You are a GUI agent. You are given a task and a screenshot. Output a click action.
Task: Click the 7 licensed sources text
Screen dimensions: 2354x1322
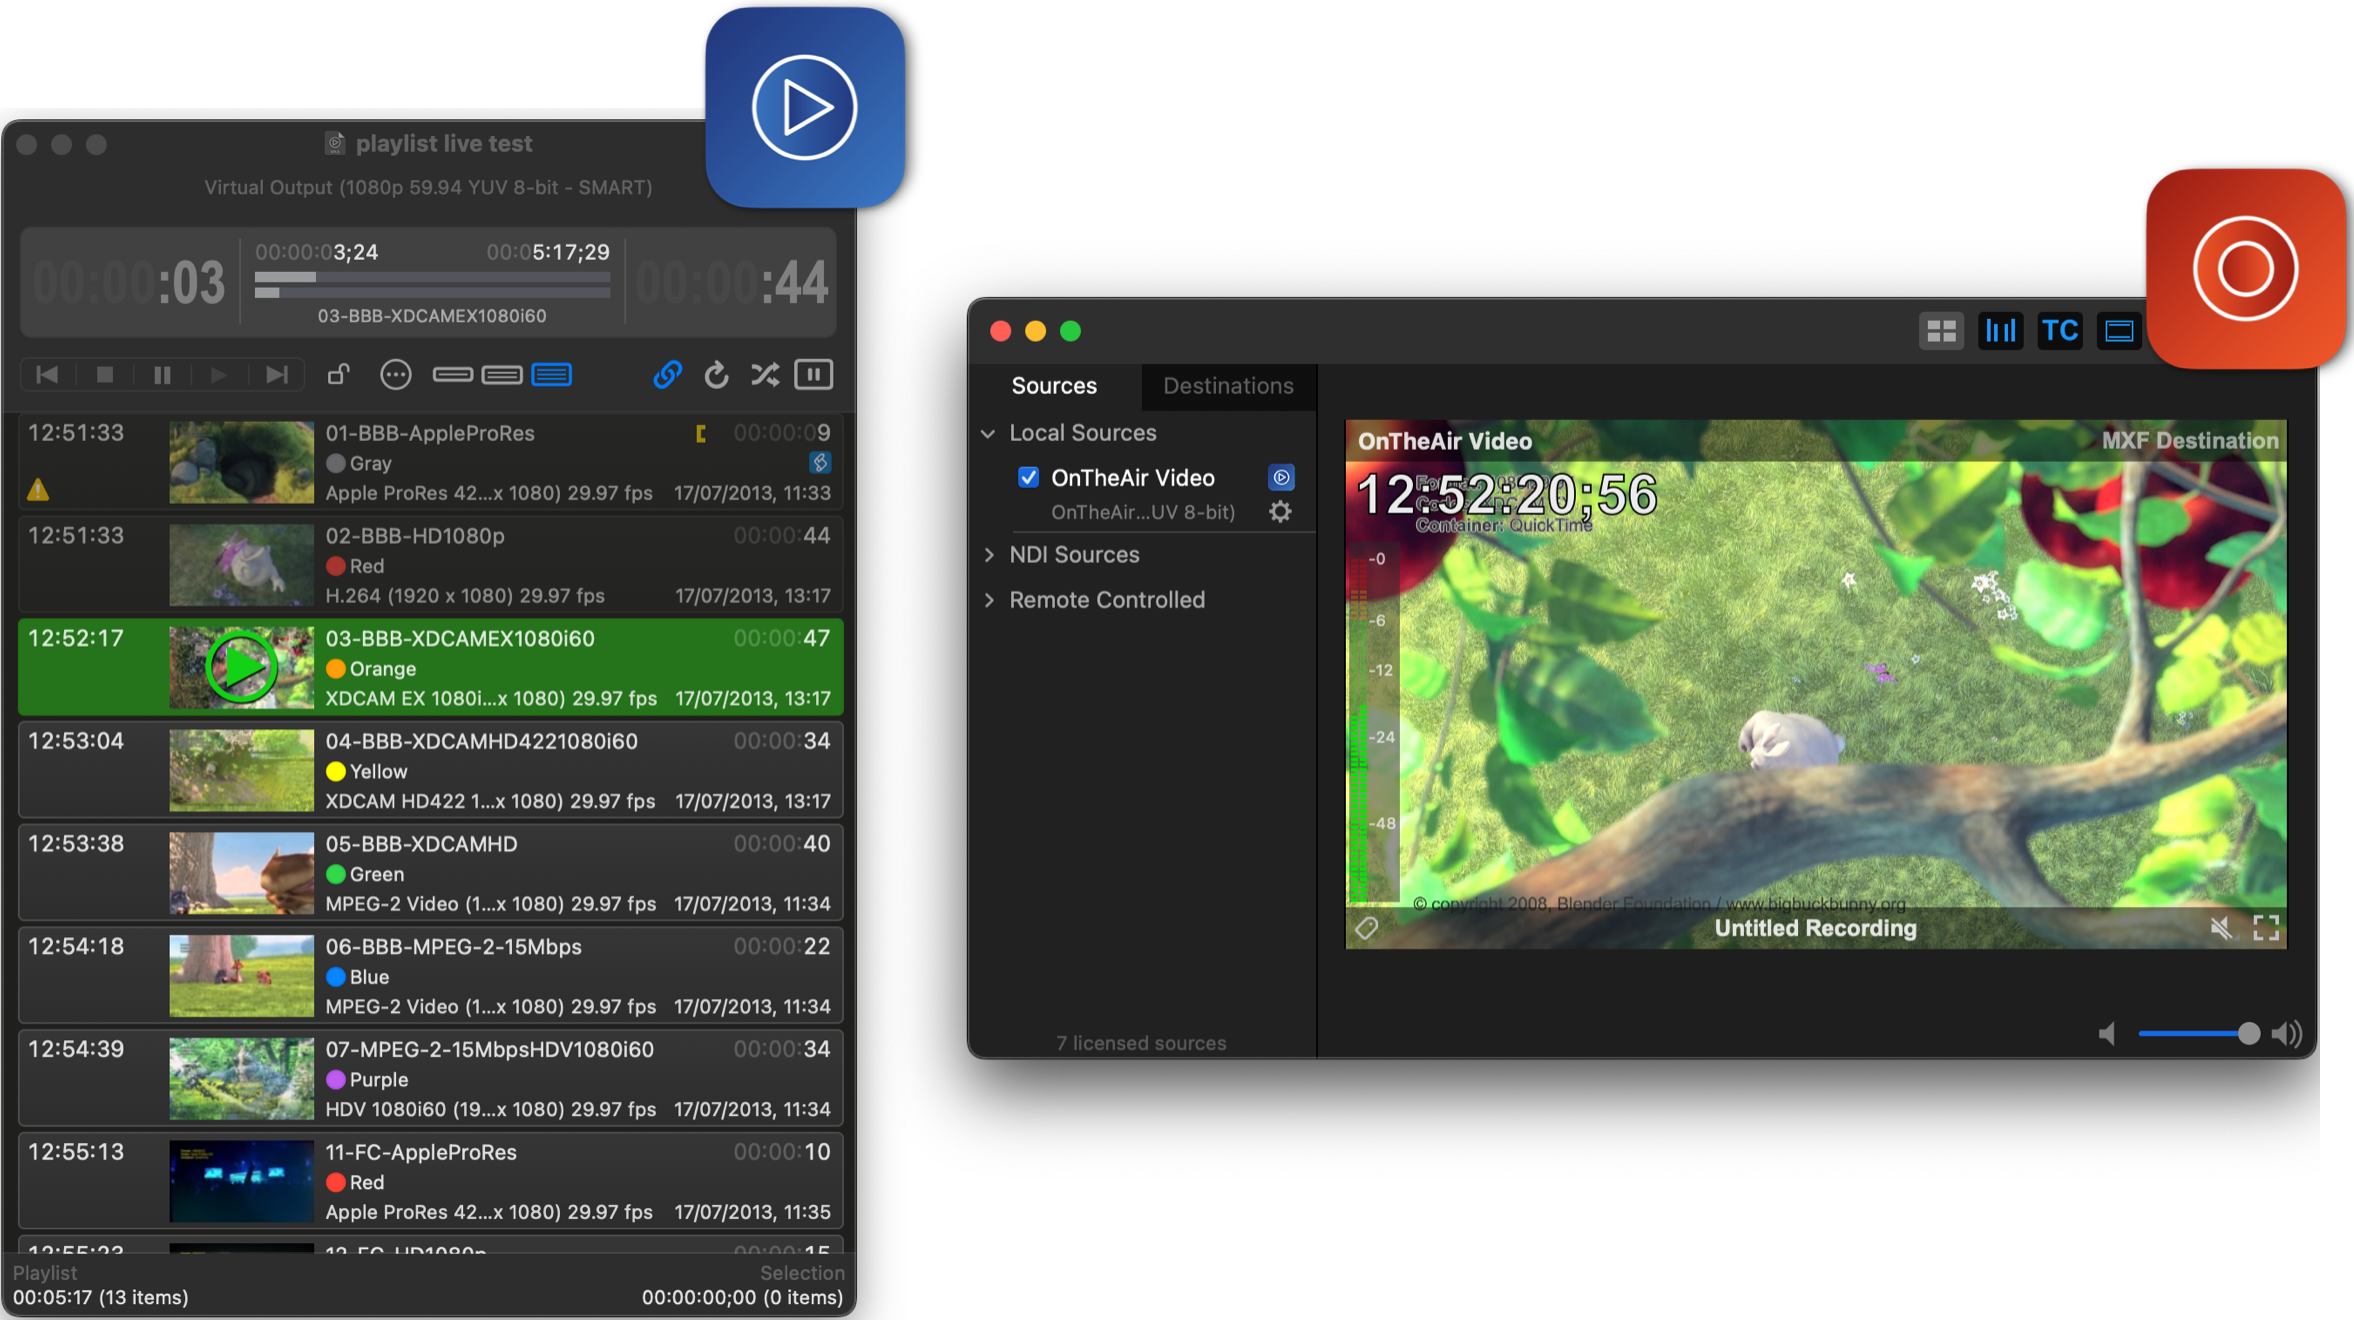pos(1141,1043)
